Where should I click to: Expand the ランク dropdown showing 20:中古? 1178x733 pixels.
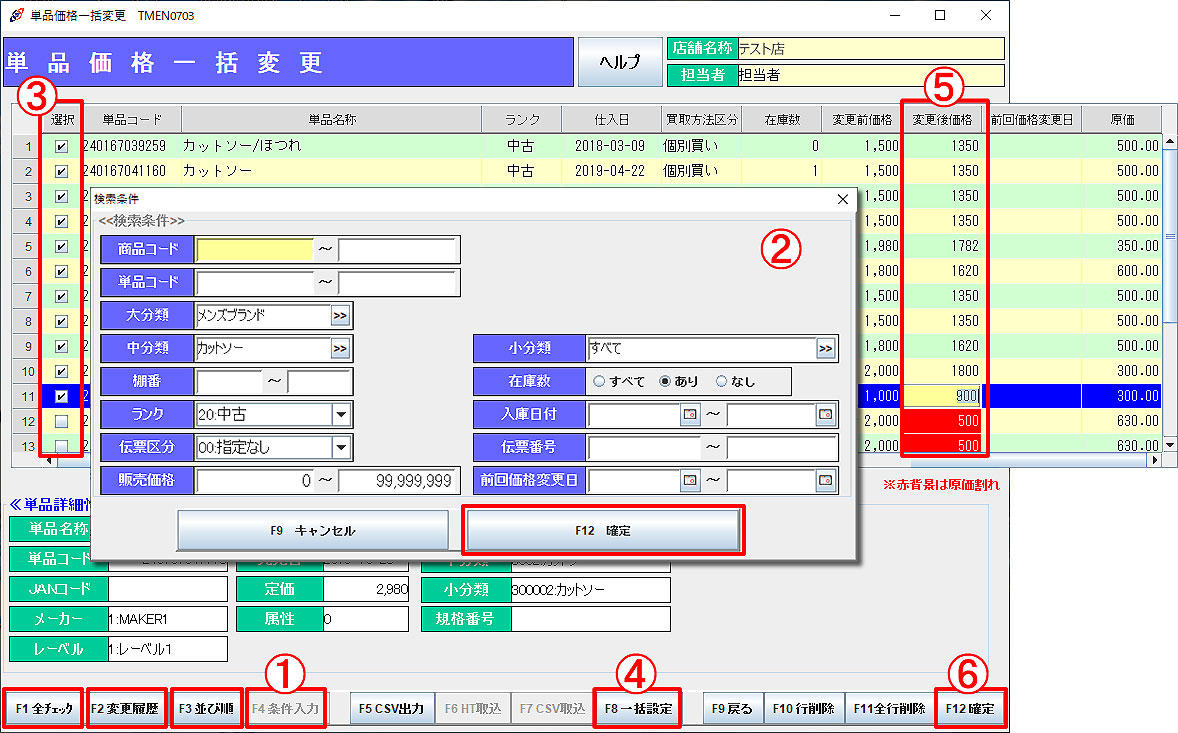click(342, 414)
